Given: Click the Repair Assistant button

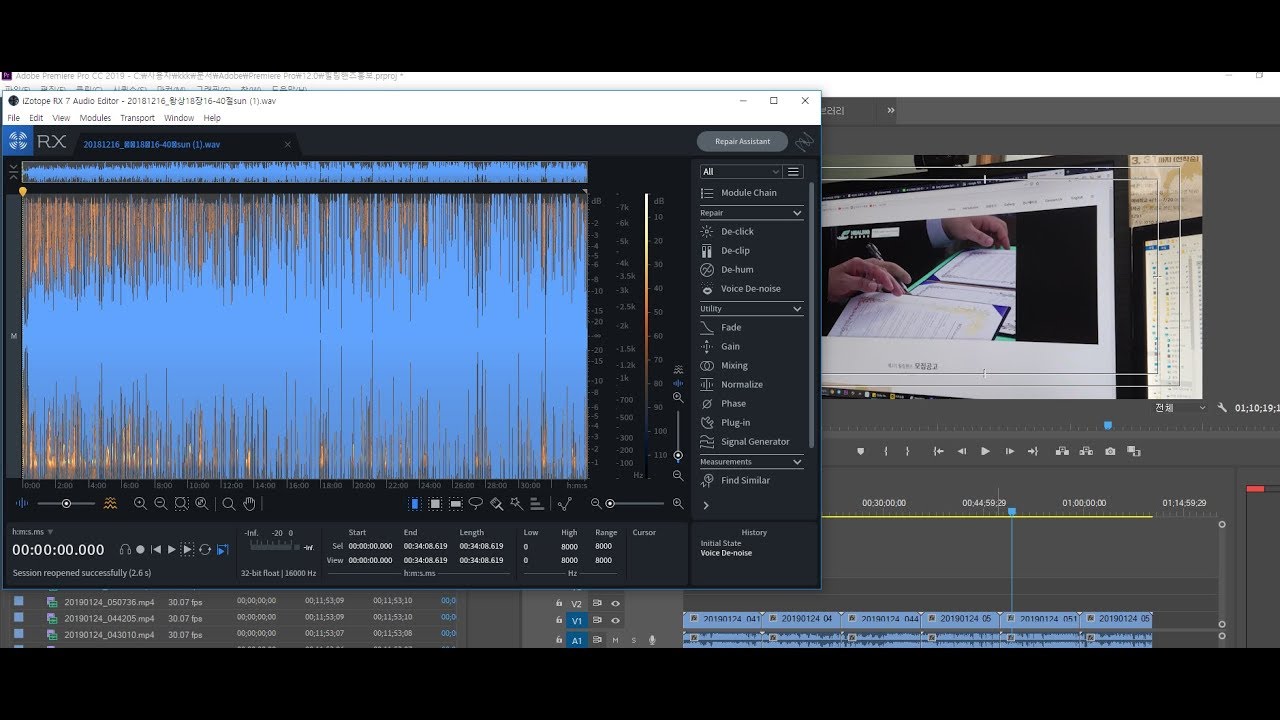Looking at the screenshot, I should (743, 142).
